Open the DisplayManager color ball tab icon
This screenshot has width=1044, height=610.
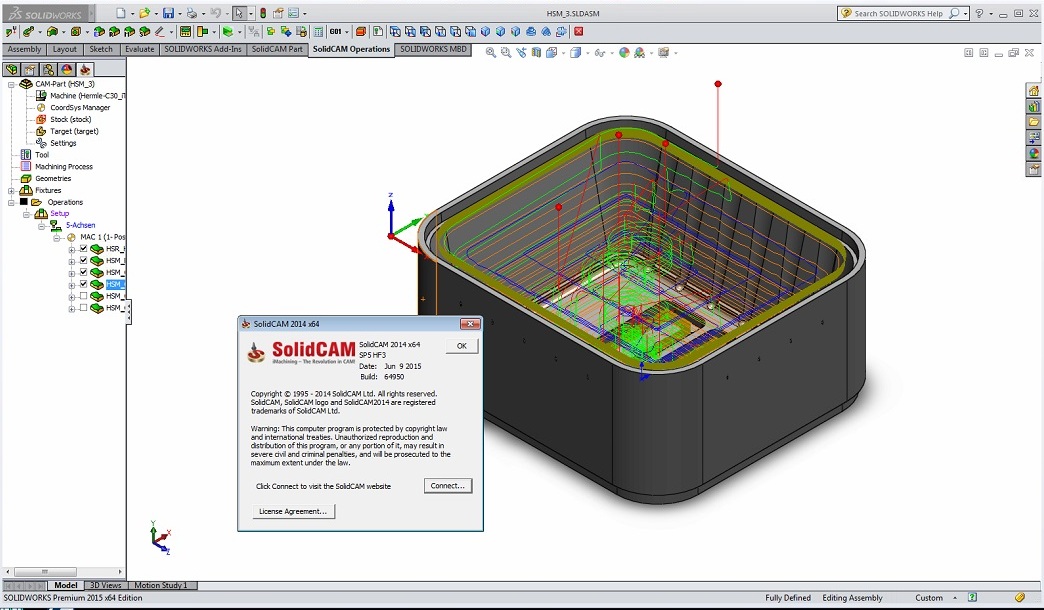(67, 69)
